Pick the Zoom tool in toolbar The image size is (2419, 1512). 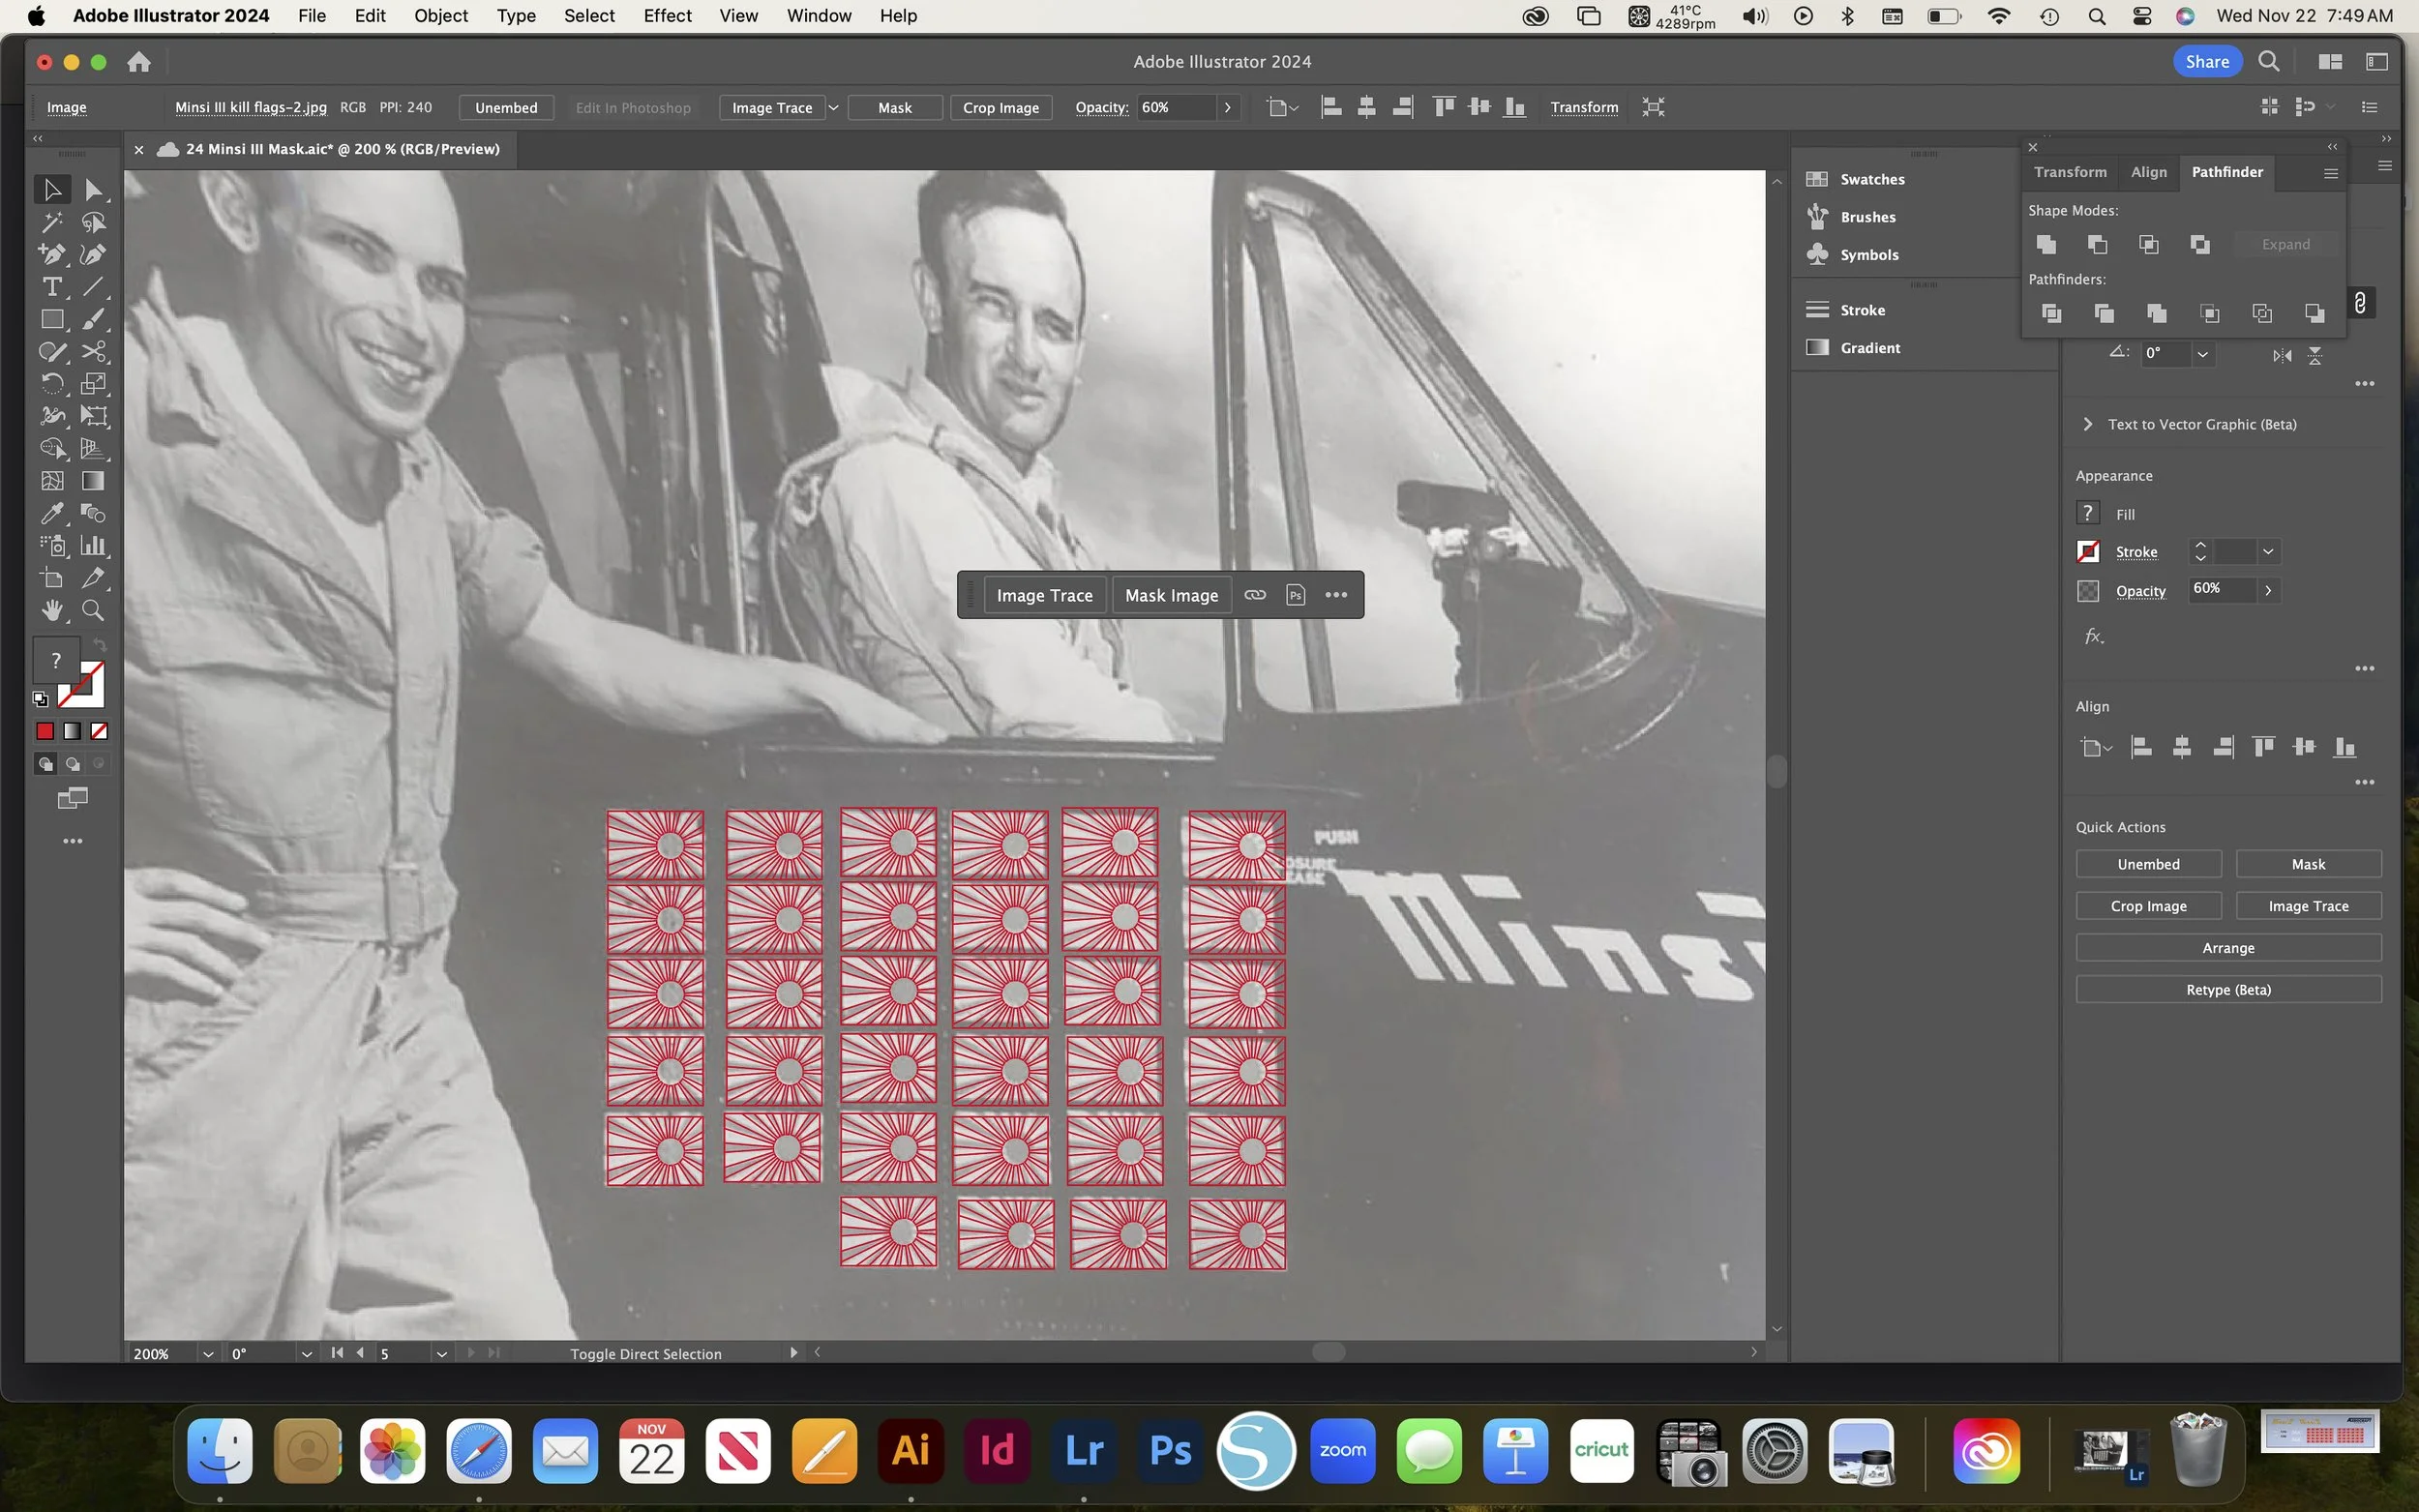93,610
